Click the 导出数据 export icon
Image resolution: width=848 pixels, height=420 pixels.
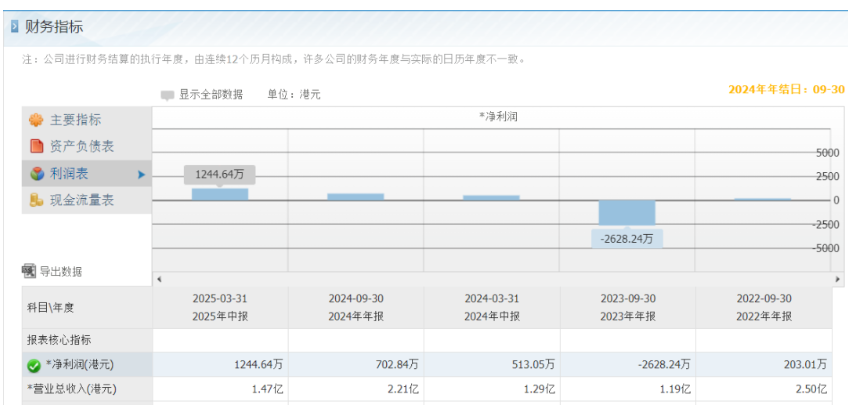[29, 271]
